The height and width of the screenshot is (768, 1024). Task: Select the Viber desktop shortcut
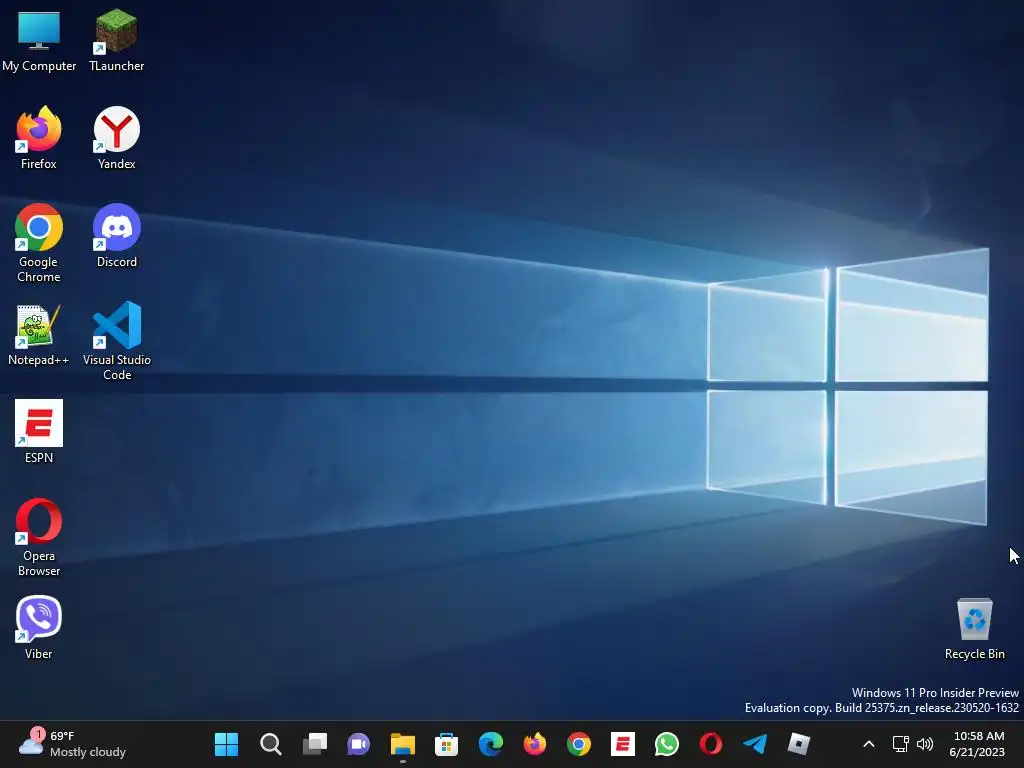coord(39,628)
